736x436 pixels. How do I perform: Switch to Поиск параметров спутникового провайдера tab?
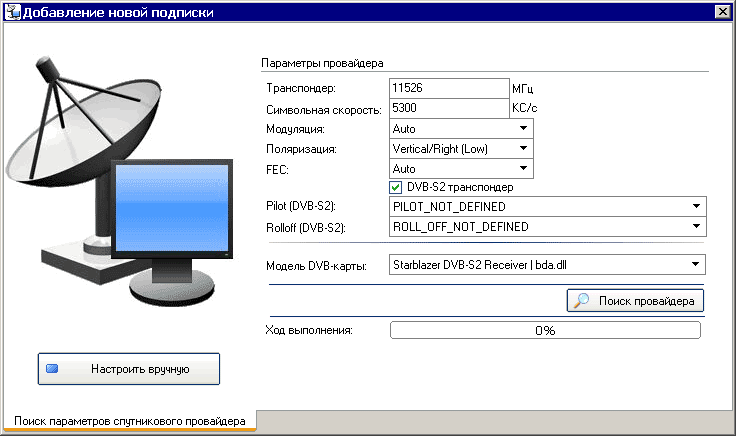129,422
